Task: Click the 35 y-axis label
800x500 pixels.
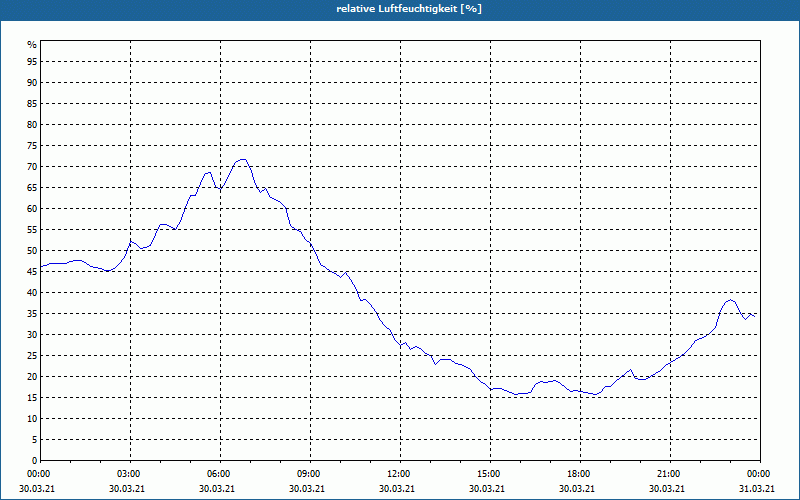Action: point(32,314)
